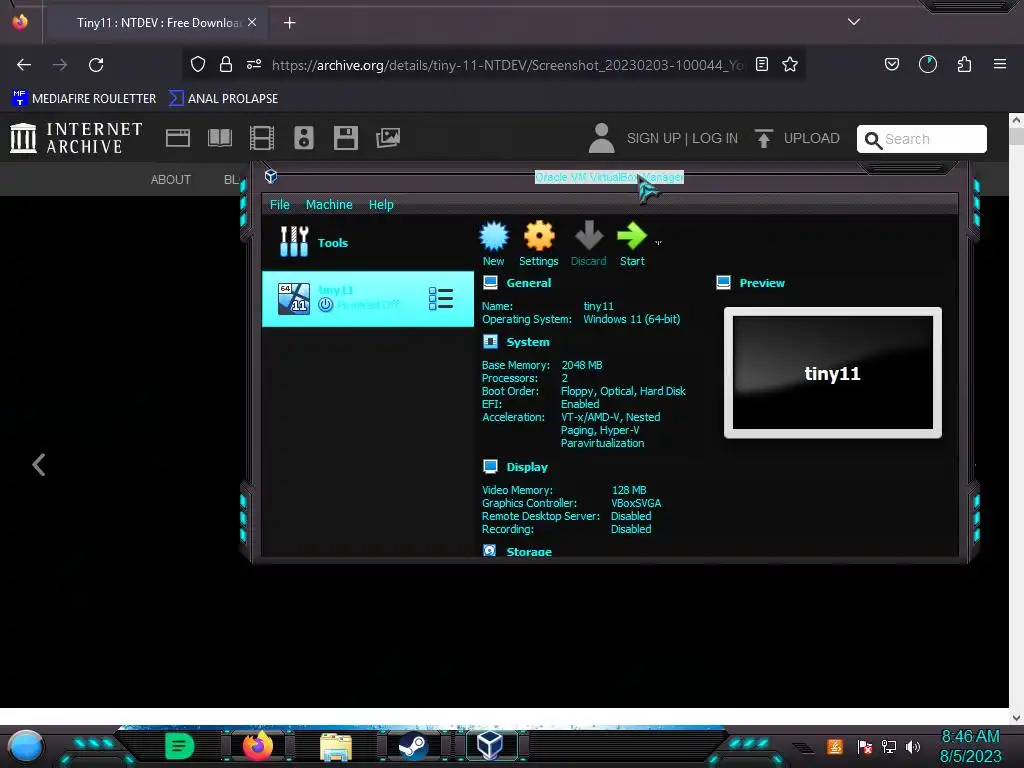
Task: Open Internet Archive audio speaker icon
Action: tap(304, 138)
